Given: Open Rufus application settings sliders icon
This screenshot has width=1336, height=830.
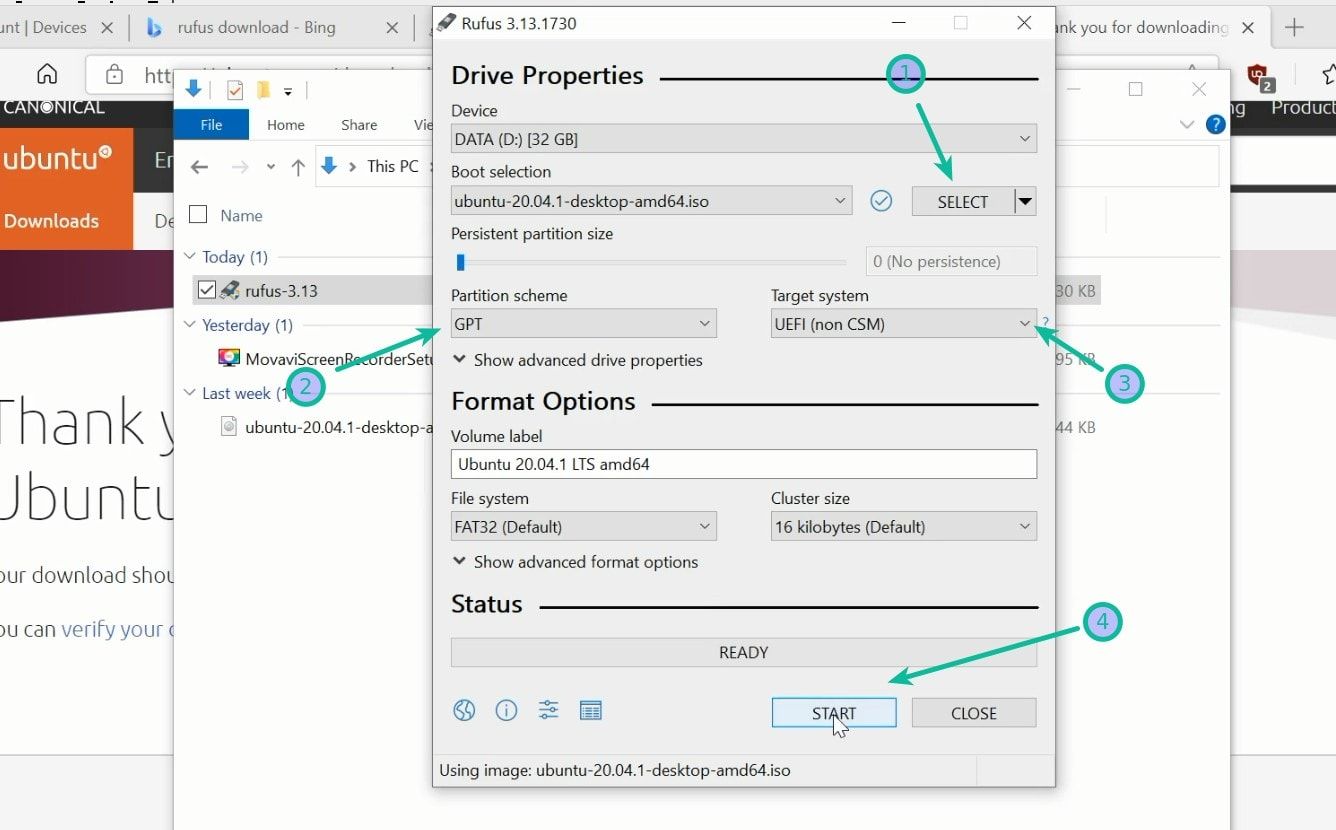Looking at the screenshot, I should point(548,711).
